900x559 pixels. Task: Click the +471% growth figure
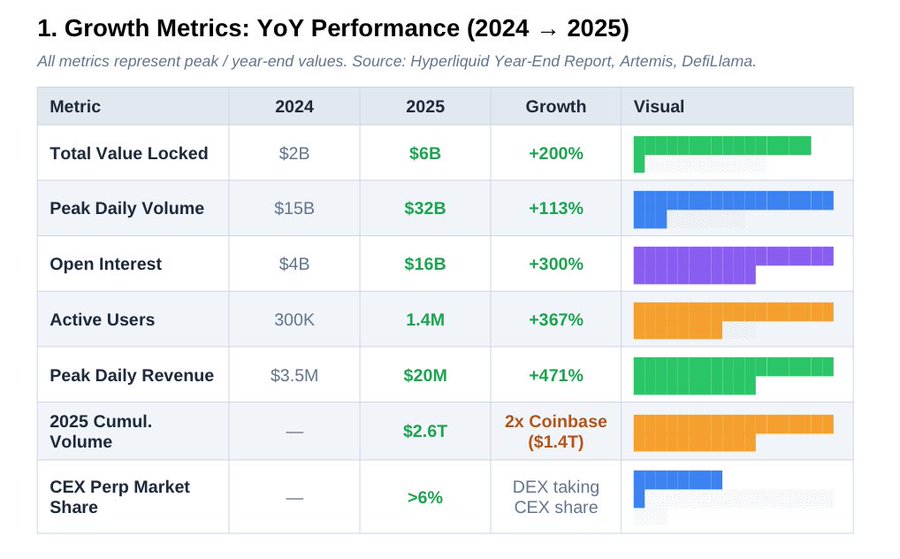pos(556,375)
